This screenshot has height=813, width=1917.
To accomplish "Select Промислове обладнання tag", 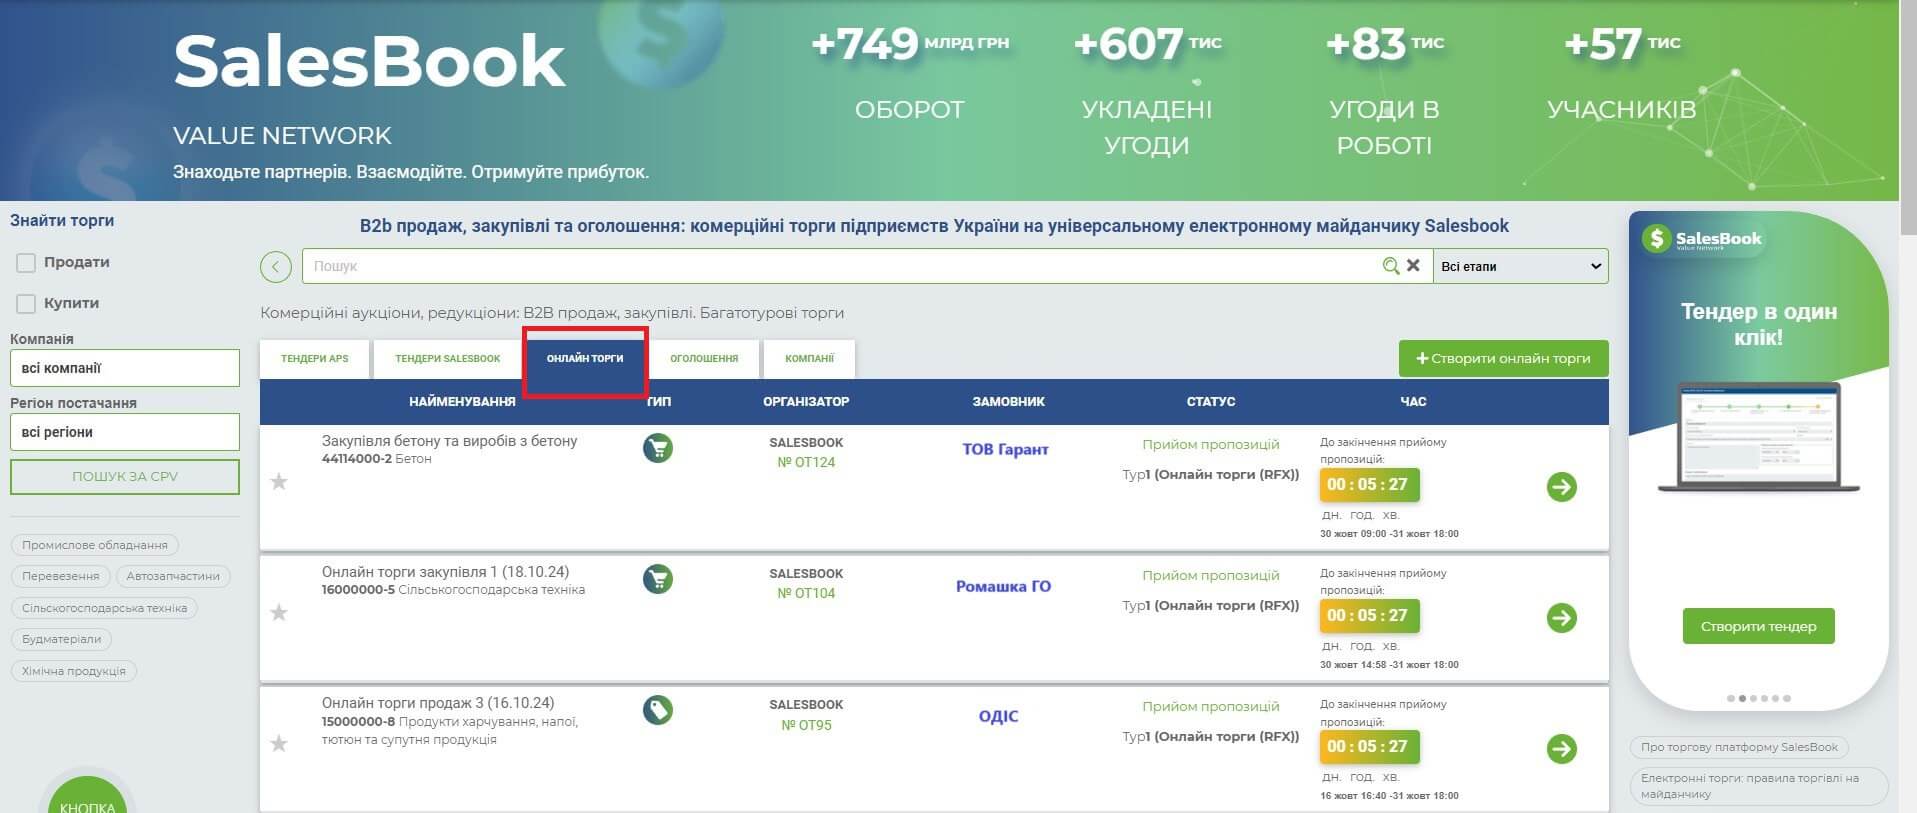I will 95,545.
